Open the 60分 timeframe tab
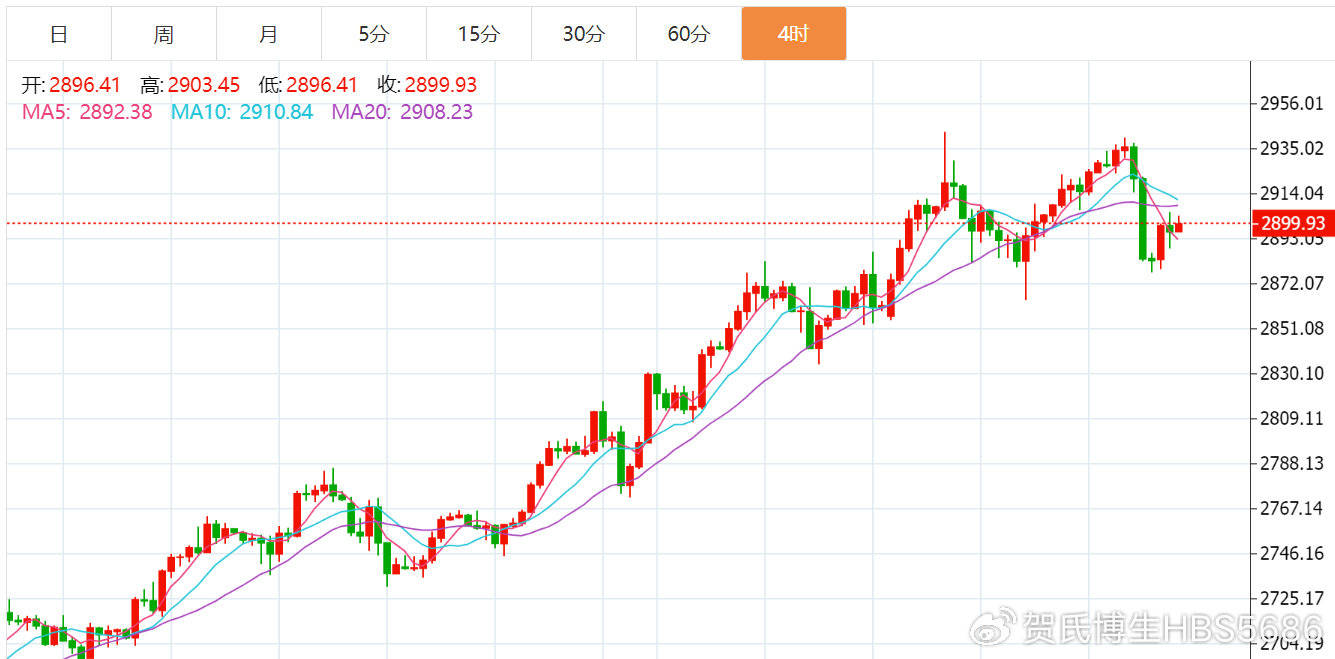The height and width of the screenshot is (659, 1335). click(x=689, y=34)
